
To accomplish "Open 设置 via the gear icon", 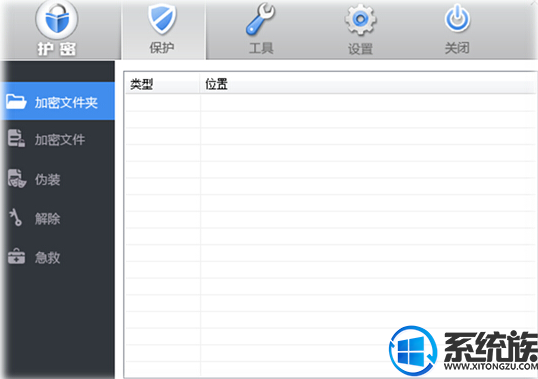I will click(x=360, y=20).
